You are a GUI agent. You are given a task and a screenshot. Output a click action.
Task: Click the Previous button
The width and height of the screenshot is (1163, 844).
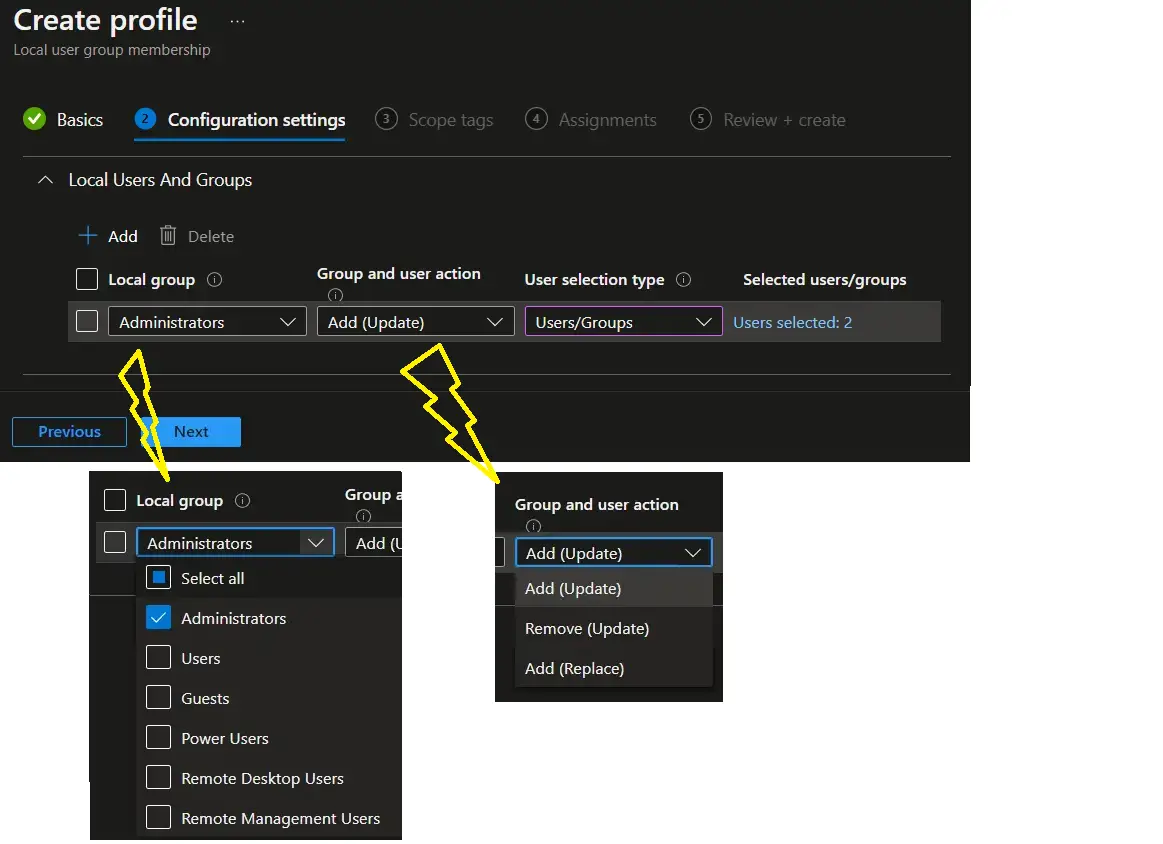(68, 431)
